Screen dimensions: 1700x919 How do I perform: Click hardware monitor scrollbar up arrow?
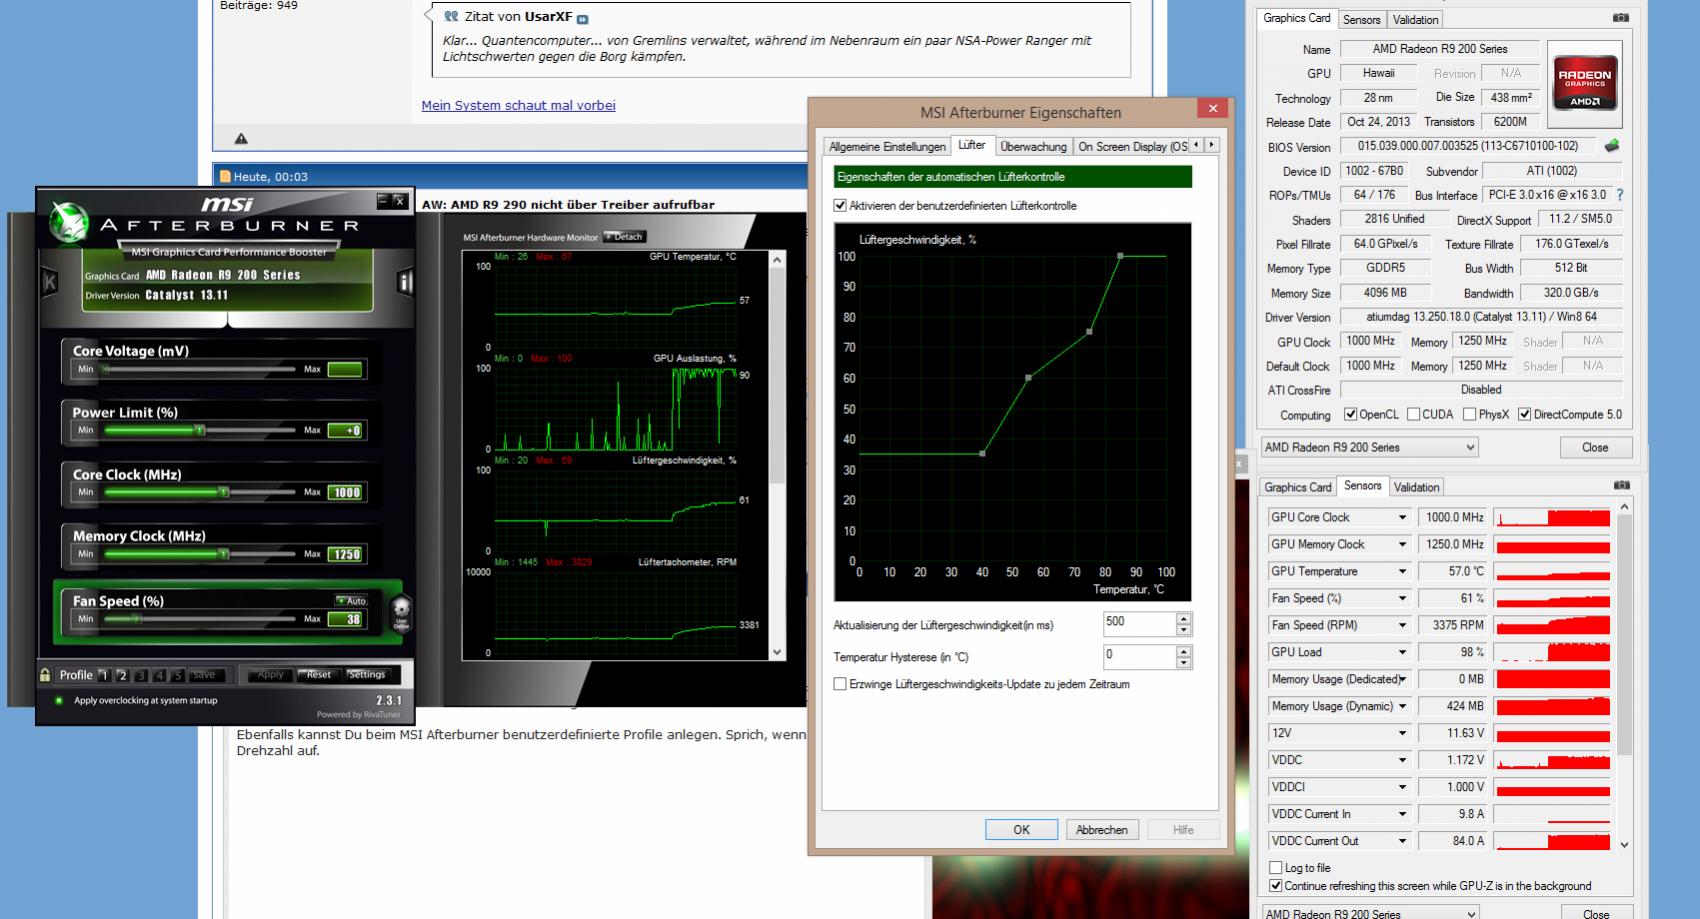777,259
